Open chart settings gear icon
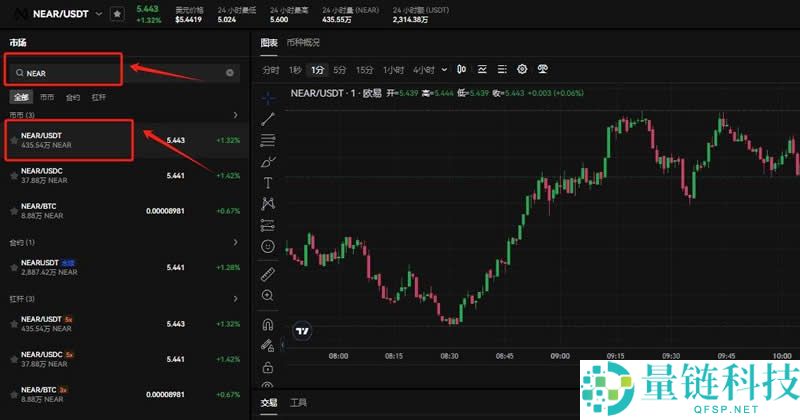This screenshot has width=800, height=420. point(522,70)
